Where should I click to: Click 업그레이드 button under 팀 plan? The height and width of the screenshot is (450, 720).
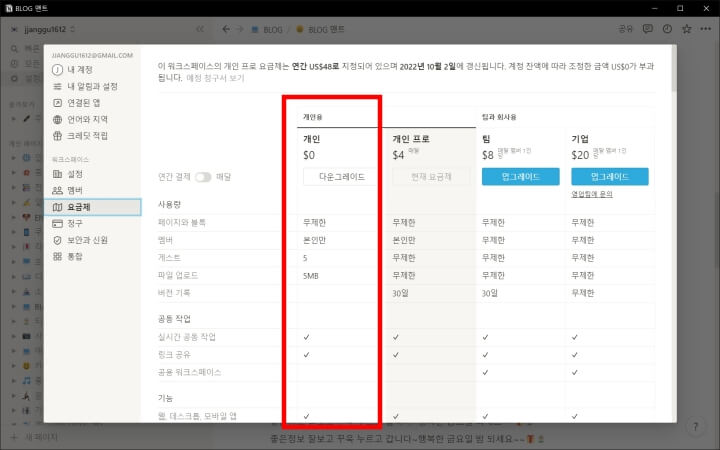tap(520, 177)
